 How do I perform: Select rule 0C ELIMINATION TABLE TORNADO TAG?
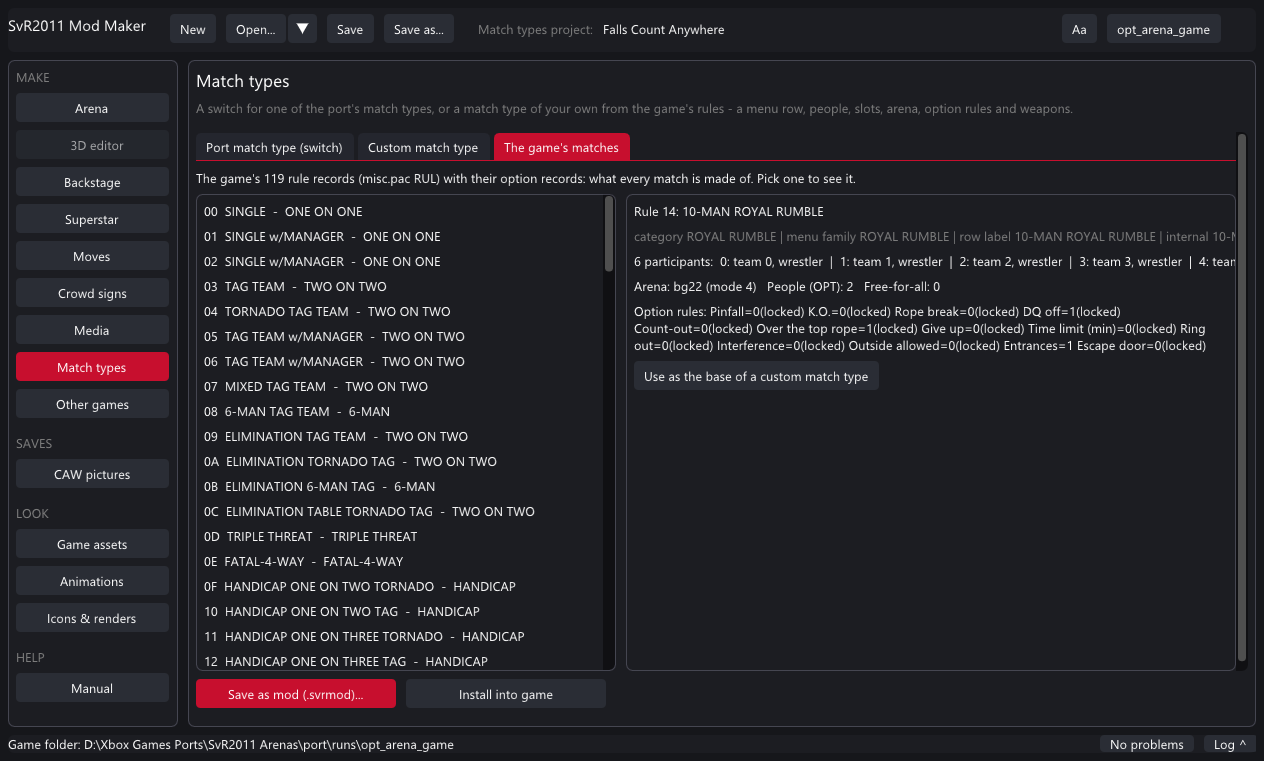tap(400, 511)
